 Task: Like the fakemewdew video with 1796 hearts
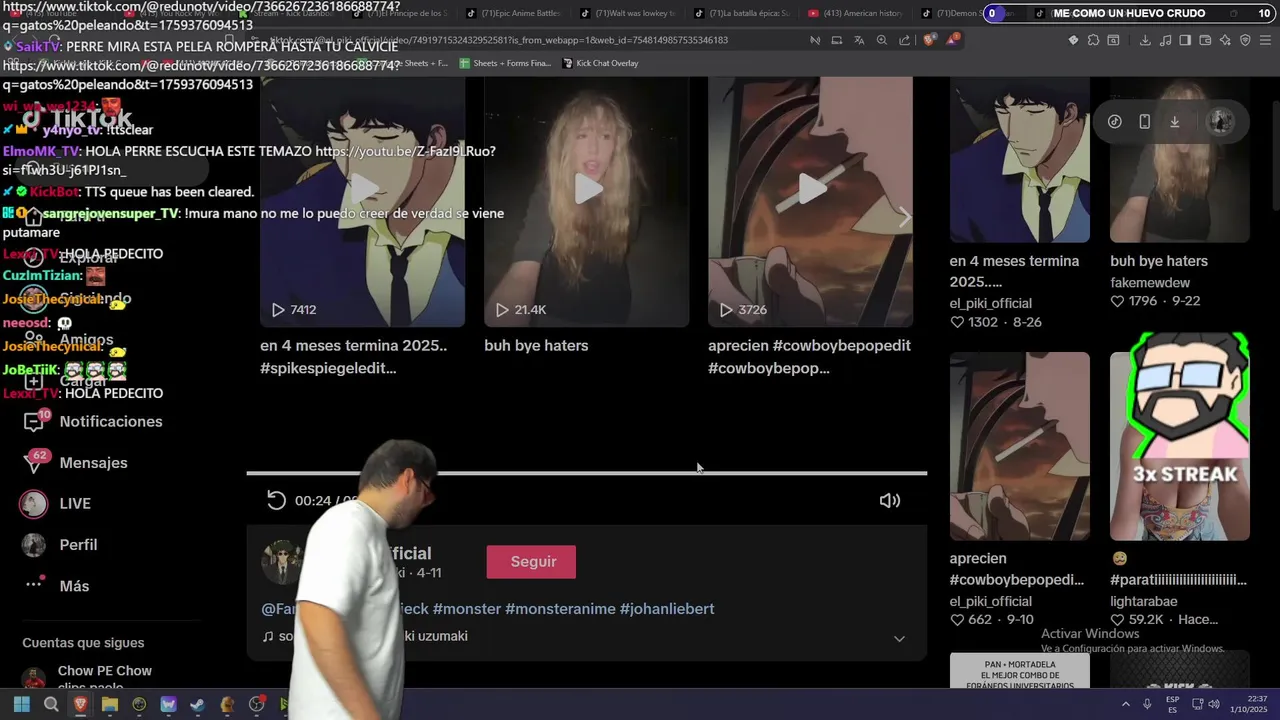point(1117,301)
